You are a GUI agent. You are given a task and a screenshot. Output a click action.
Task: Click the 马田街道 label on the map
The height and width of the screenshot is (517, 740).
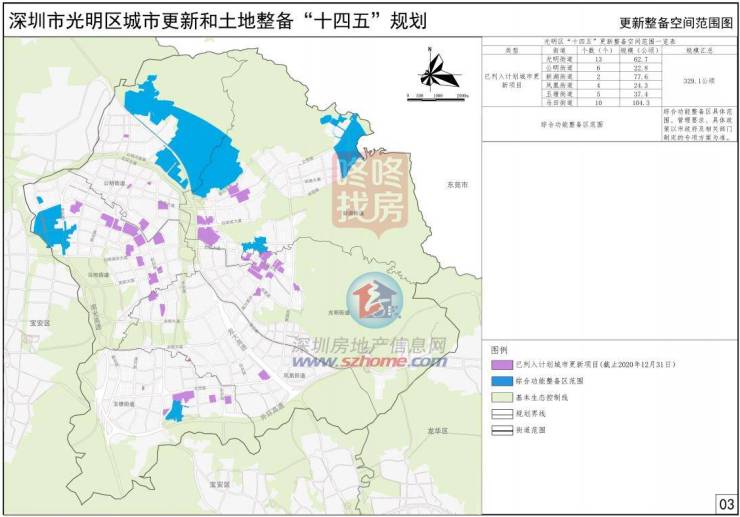click(98, 274)
